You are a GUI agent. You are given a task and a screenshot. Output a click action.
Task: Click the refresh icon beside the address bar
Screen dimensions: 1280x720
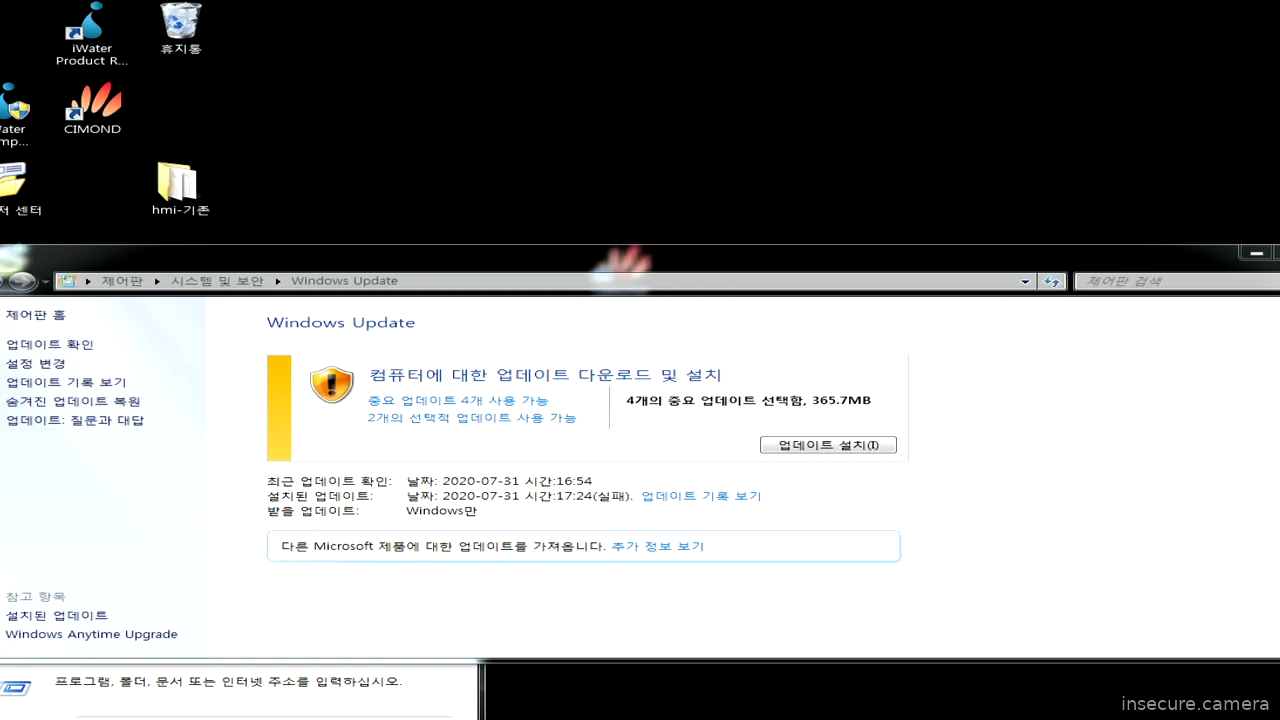click(1052, 281)
